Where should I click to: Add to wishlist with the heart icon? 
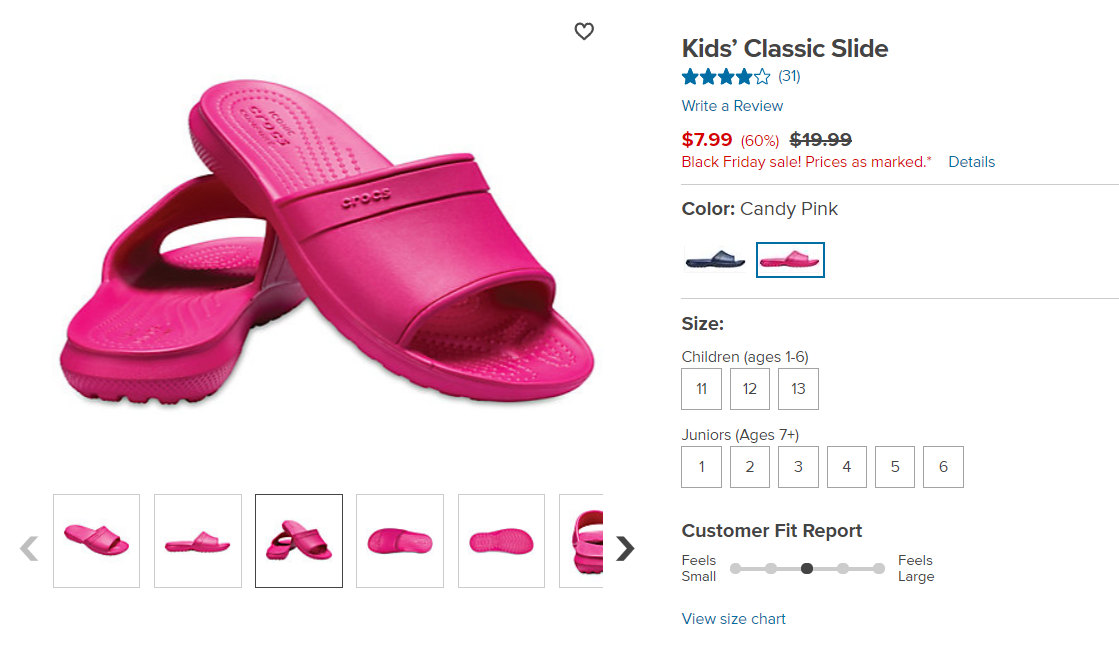(x=584, y=31)
